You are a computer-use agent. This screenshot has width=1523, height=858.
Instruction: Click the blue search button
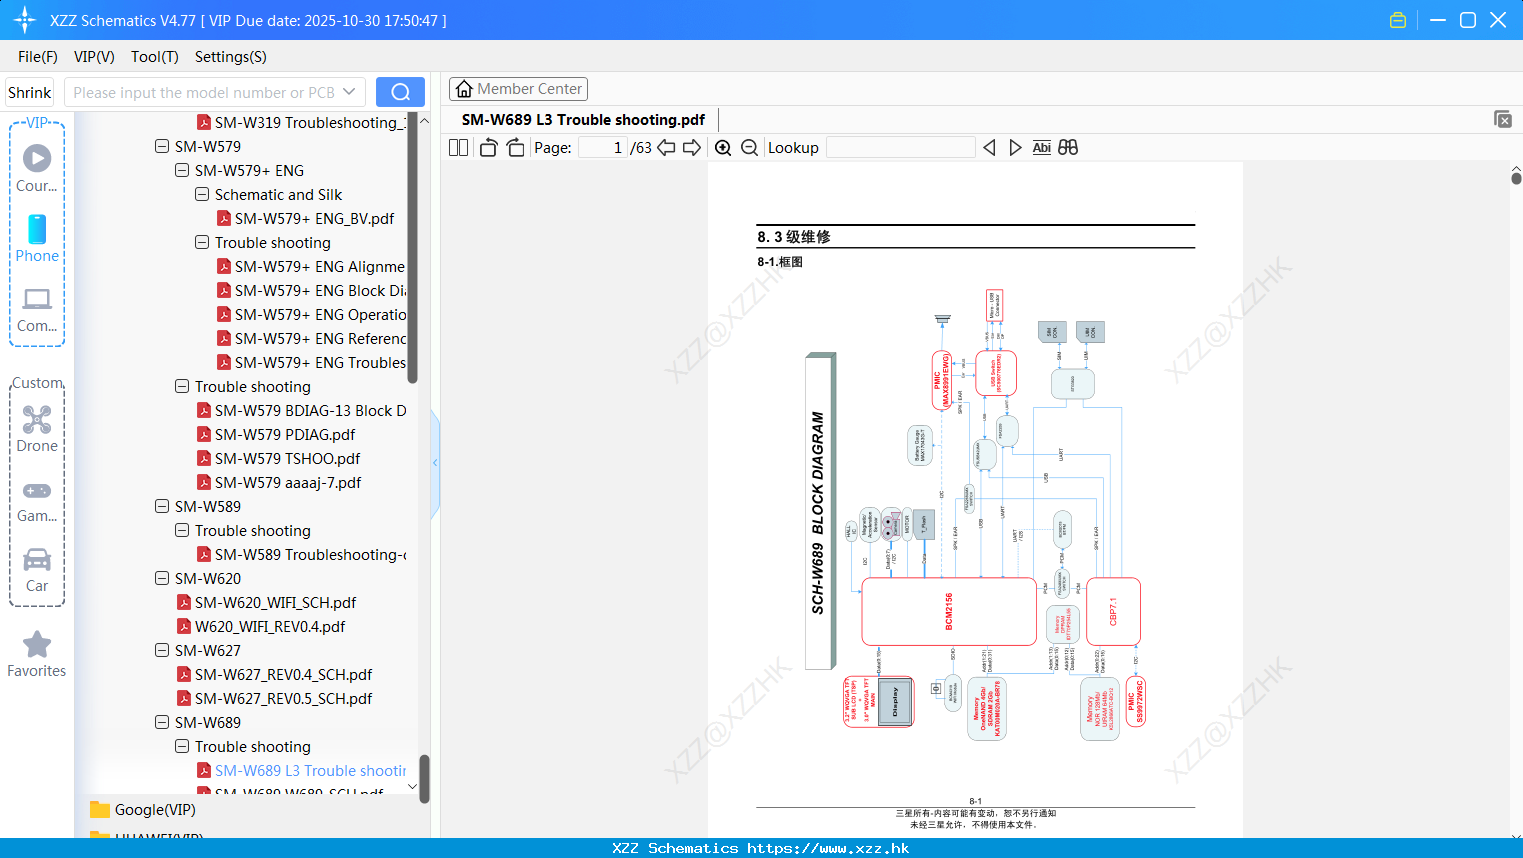[400, 92]
